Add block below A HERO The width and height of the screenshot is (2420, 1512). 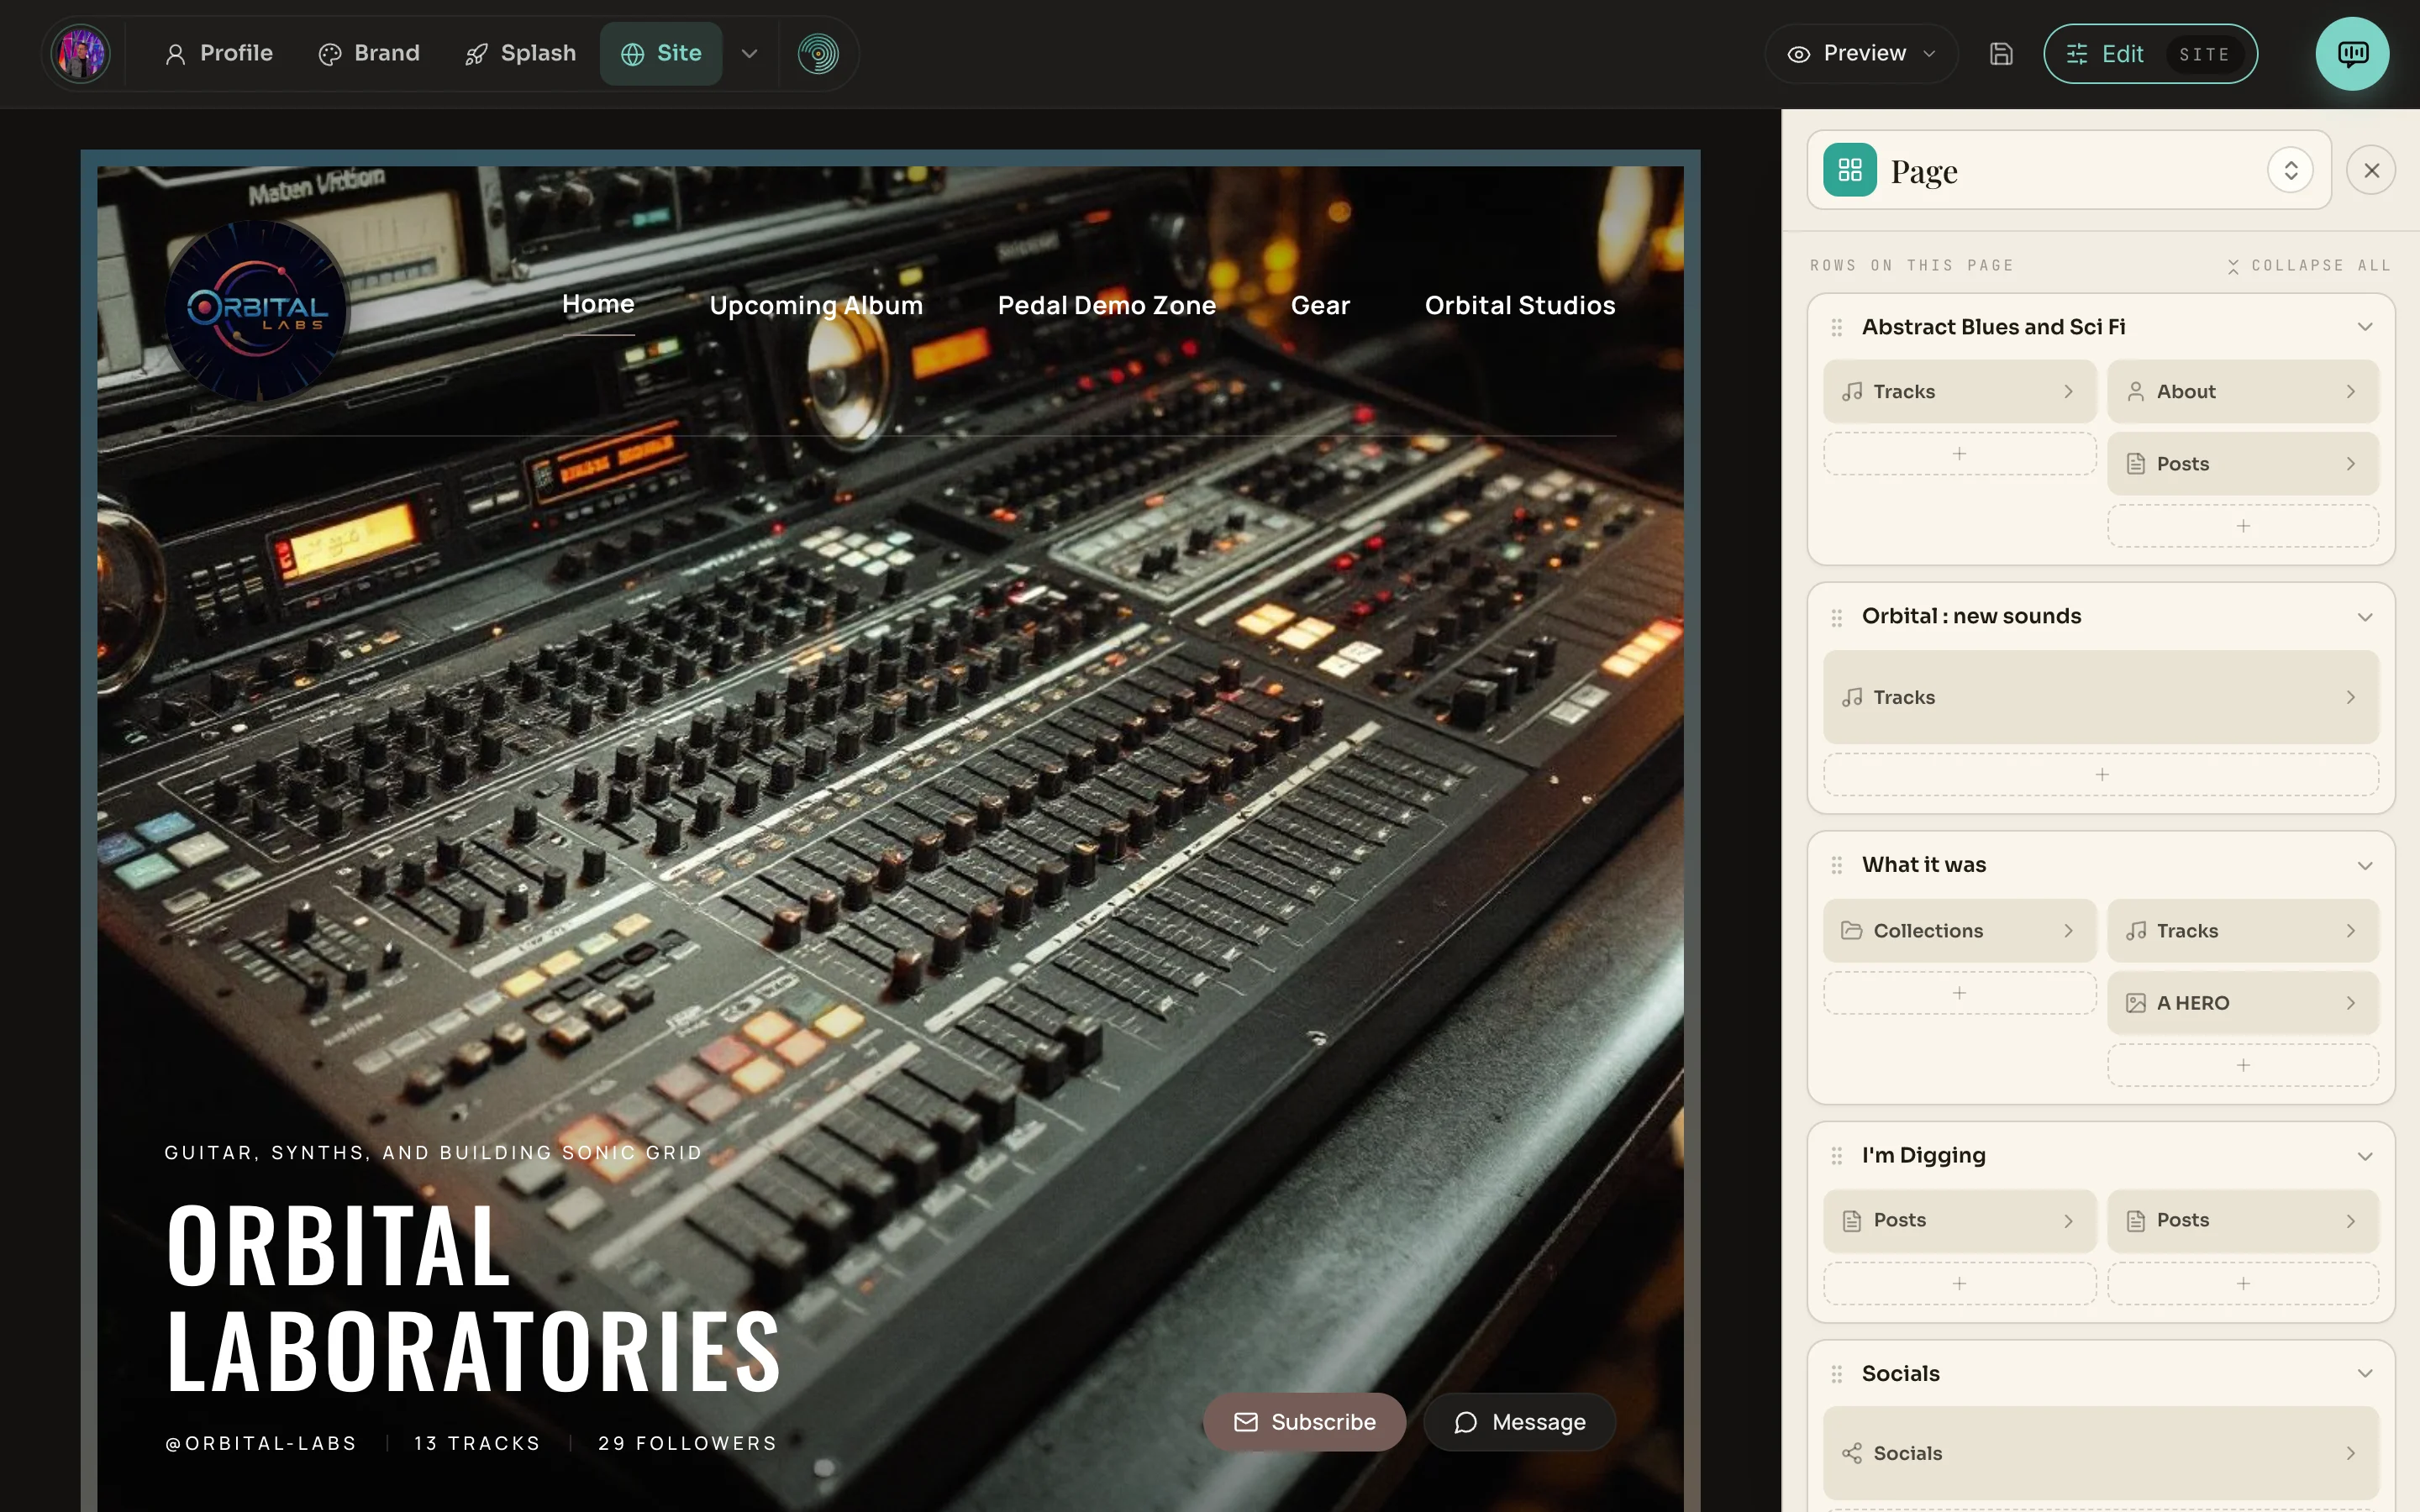click(2243, 1065)
